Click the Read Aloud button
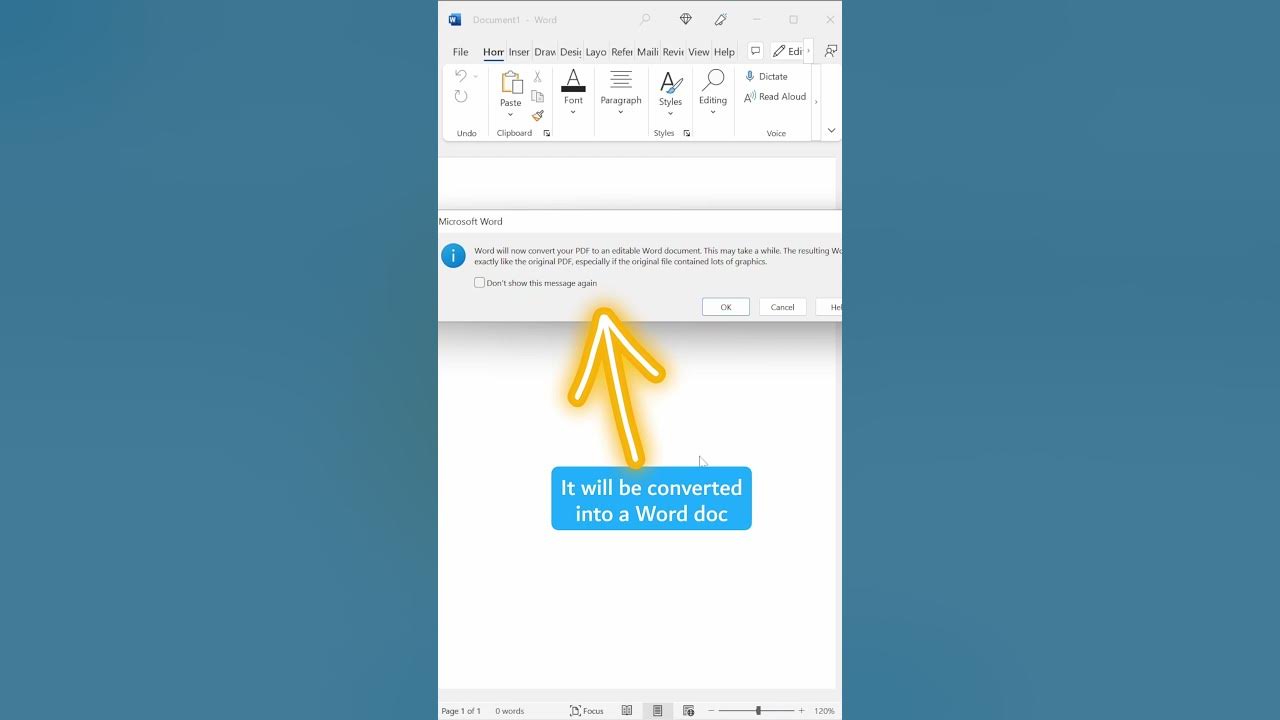 (x=775, y=97)
